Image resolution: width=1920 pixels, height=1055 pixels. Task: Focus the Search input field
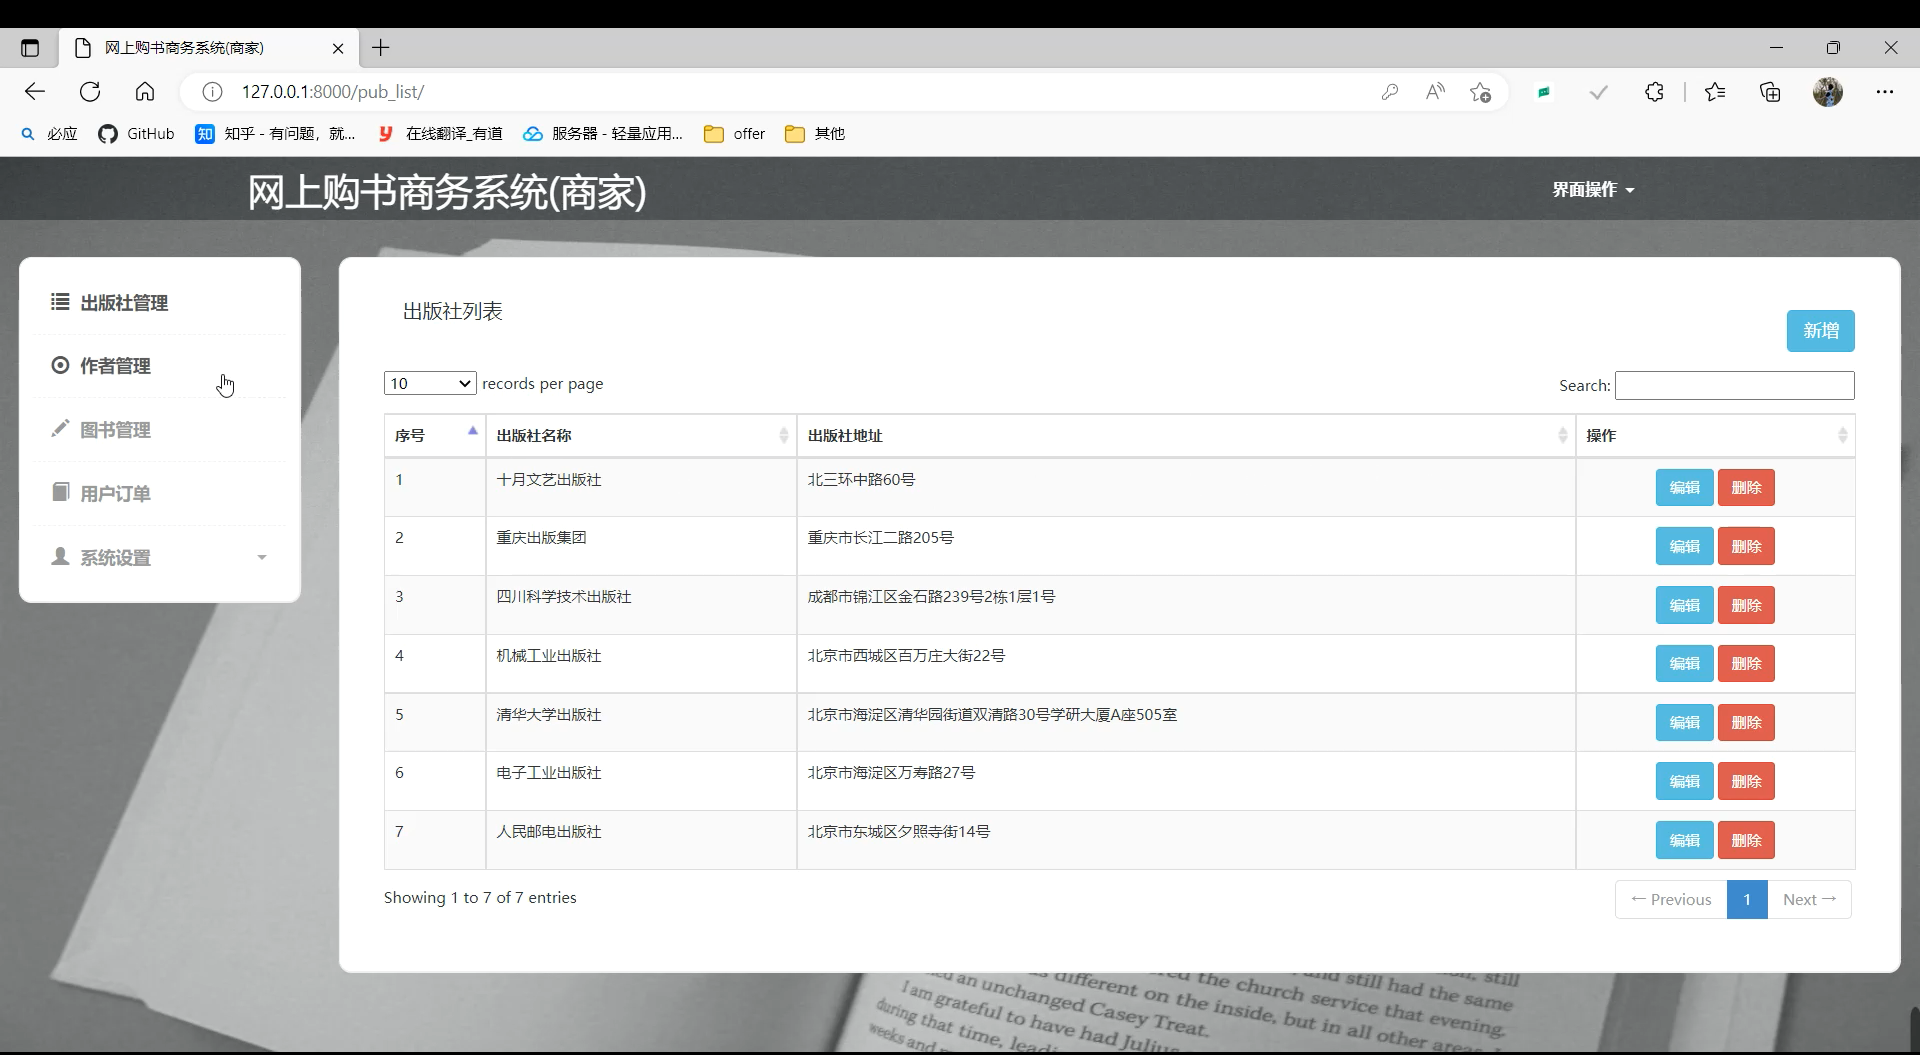(x=1734, y=385)
